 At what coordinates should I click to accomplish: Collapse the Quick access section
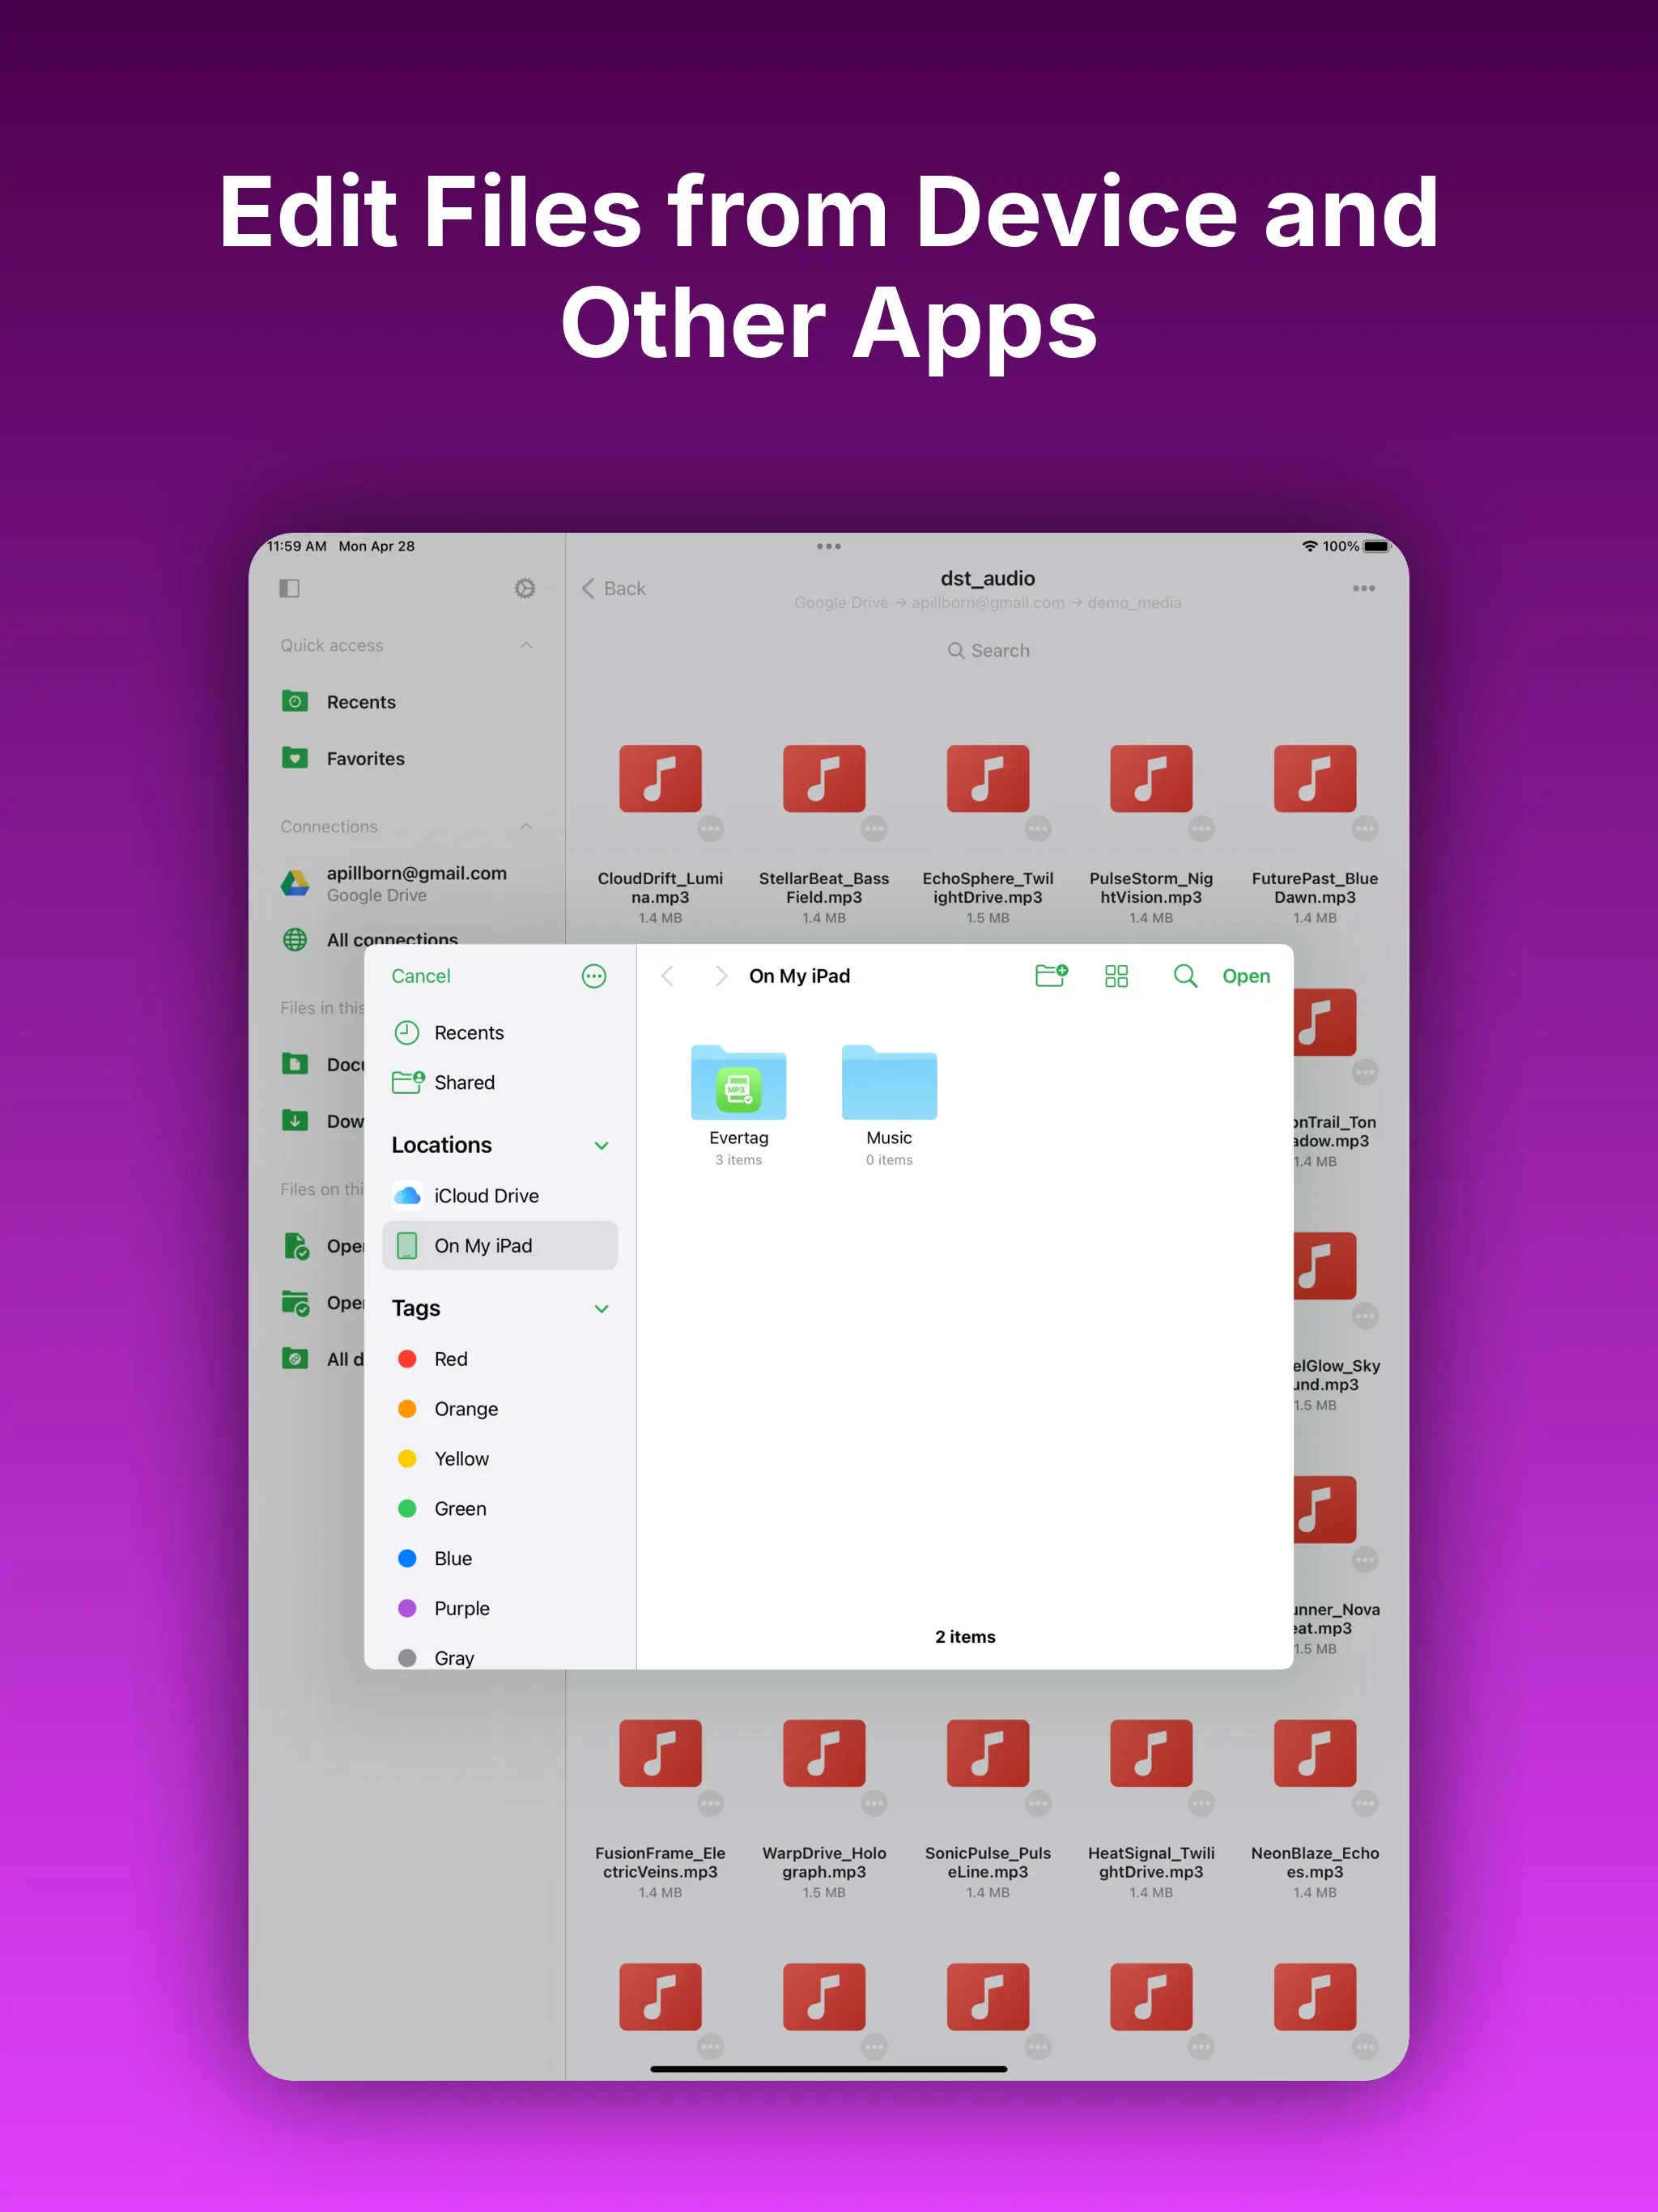(x=526, y=645)
